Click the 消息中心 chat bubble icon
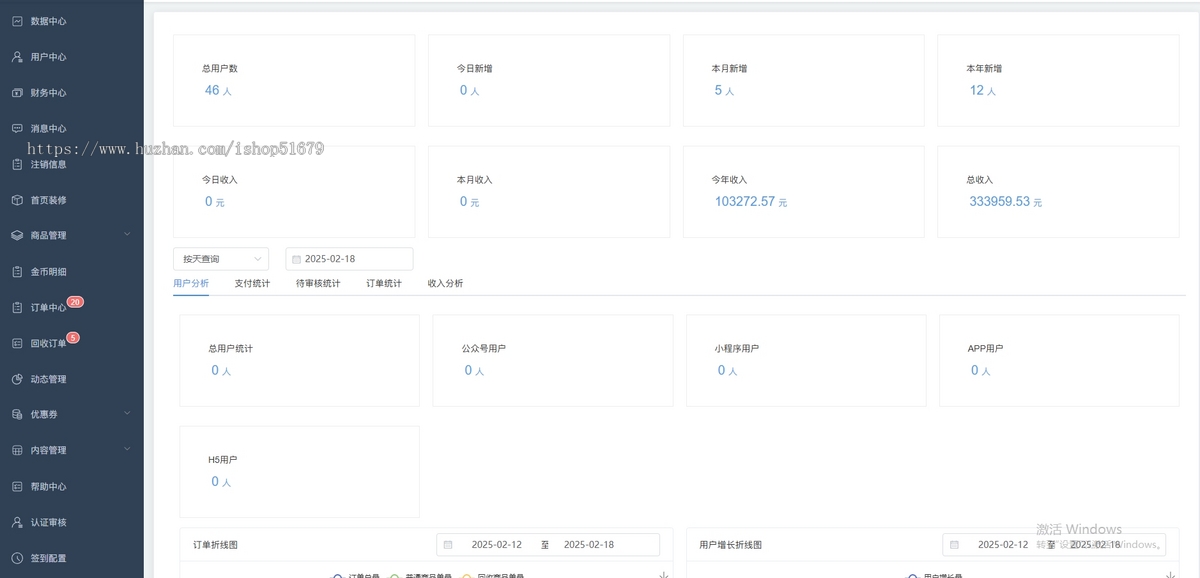The width and height of the screenshot is (1200, 578). click(x=17, y=129)
